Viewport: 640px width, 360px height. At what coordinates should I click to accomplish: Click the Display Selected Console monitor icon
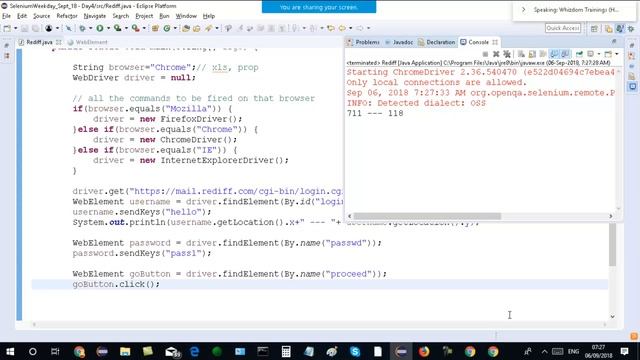(590, 54)
